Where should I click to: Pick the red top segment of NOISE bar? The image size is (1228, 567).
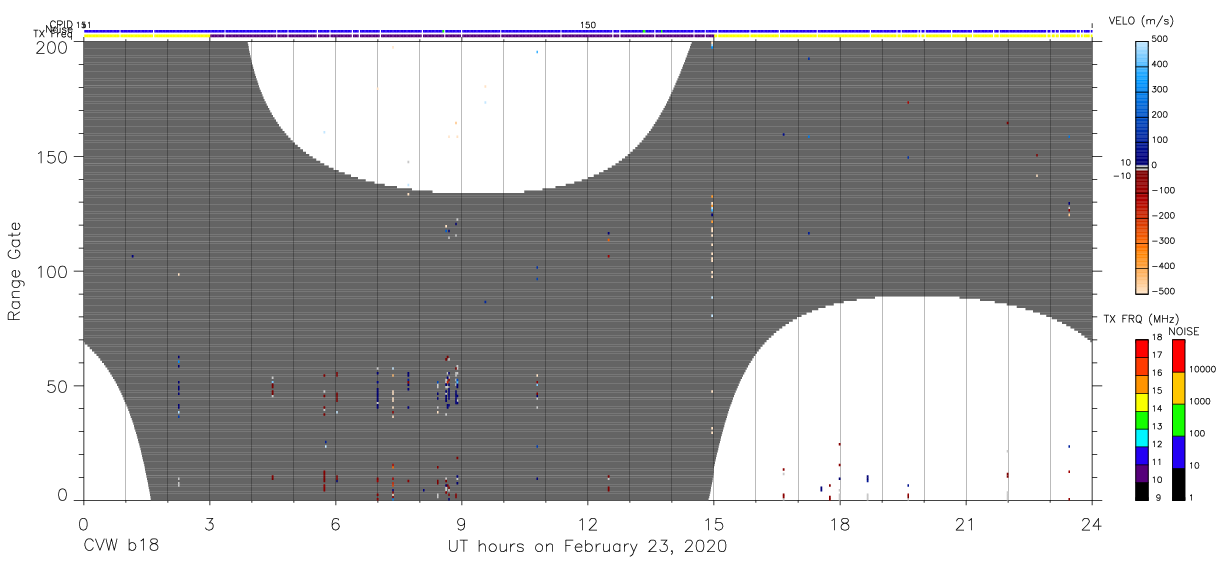(x=1178, y=356)
